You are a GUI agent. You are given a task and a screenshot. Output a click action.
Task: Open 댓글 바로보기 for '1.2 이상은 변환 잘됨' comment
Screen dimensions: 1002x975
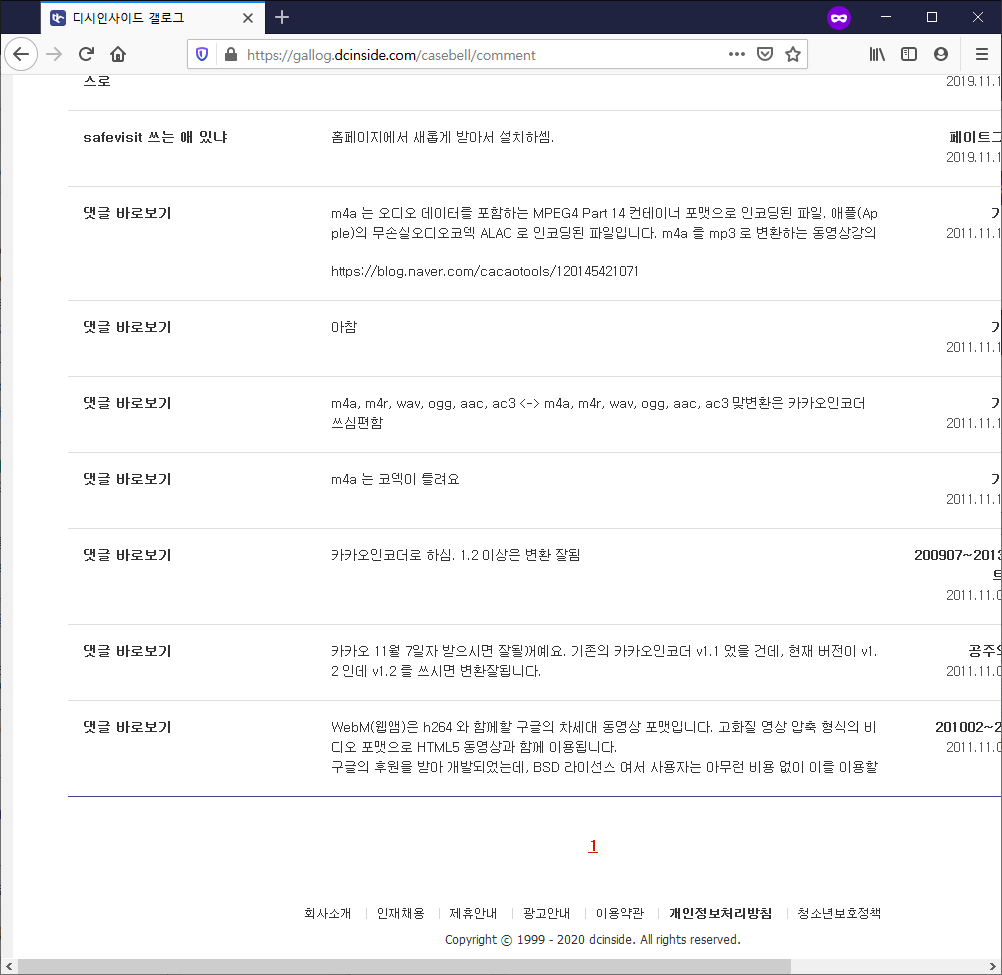[x=127, y=555]
